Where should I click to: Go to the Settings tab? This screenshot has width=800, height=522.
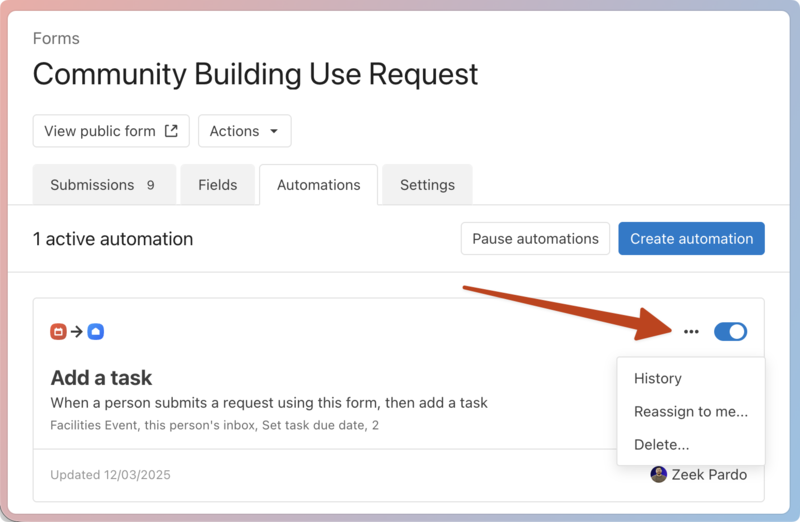pos(427,185)
